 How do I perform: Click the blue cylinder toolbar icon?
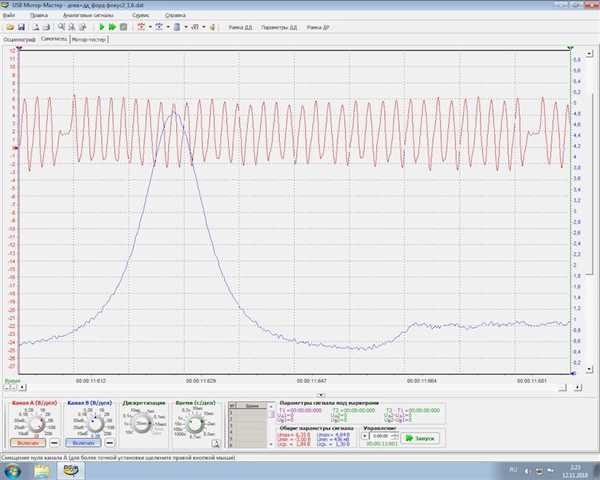[x=177, y=27]
